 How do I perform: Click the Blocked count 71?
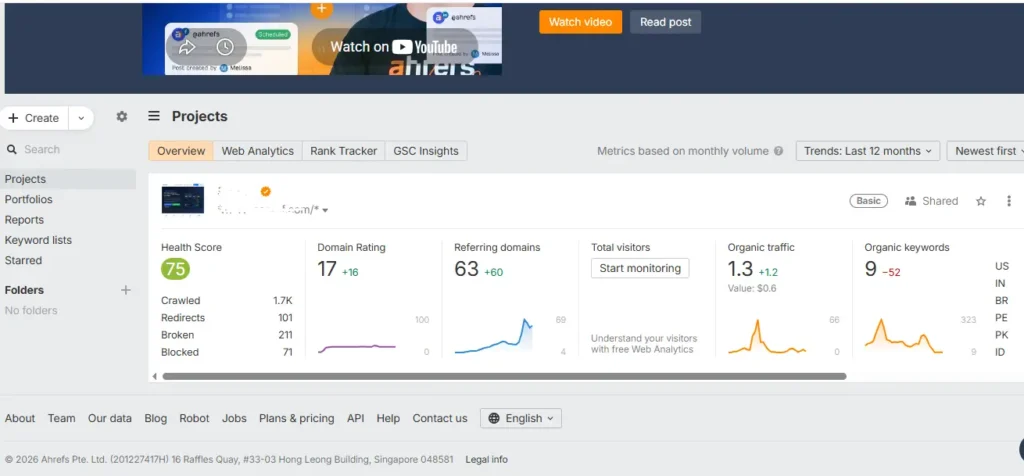point(287,352)
